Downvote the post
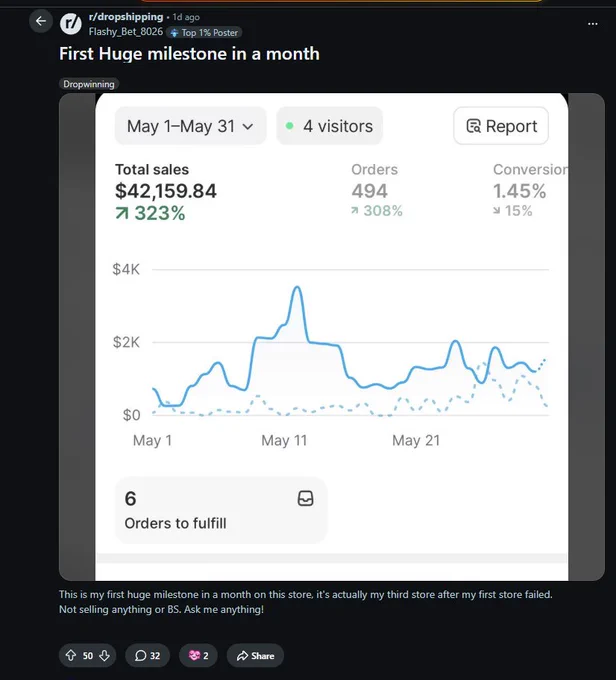Viewport: 616px width, 680px height. 105,655
